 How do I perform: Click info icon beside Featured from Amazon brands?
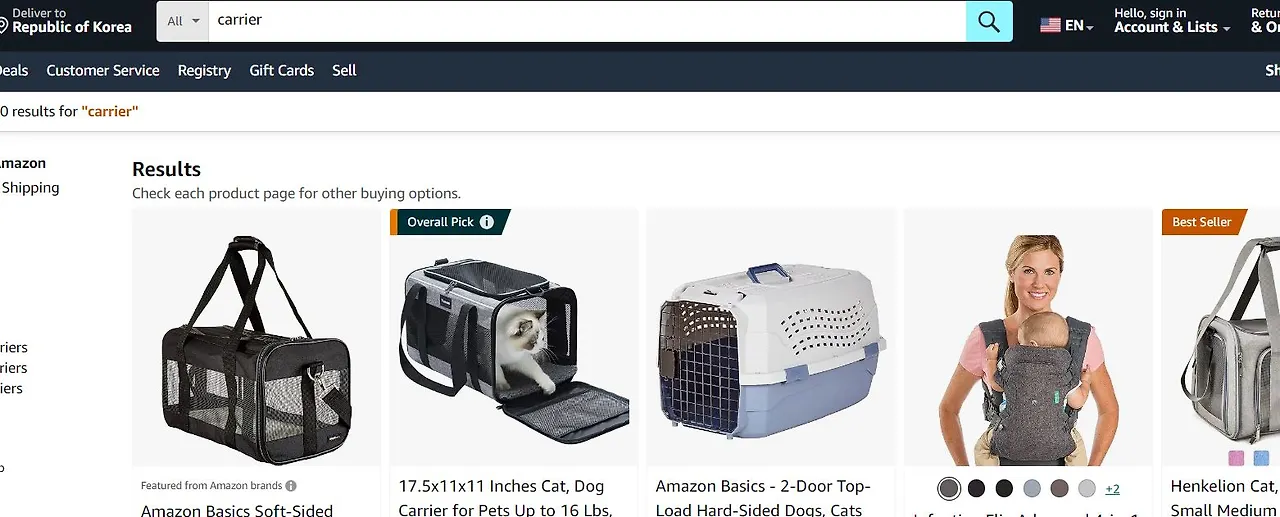(291, 486)
